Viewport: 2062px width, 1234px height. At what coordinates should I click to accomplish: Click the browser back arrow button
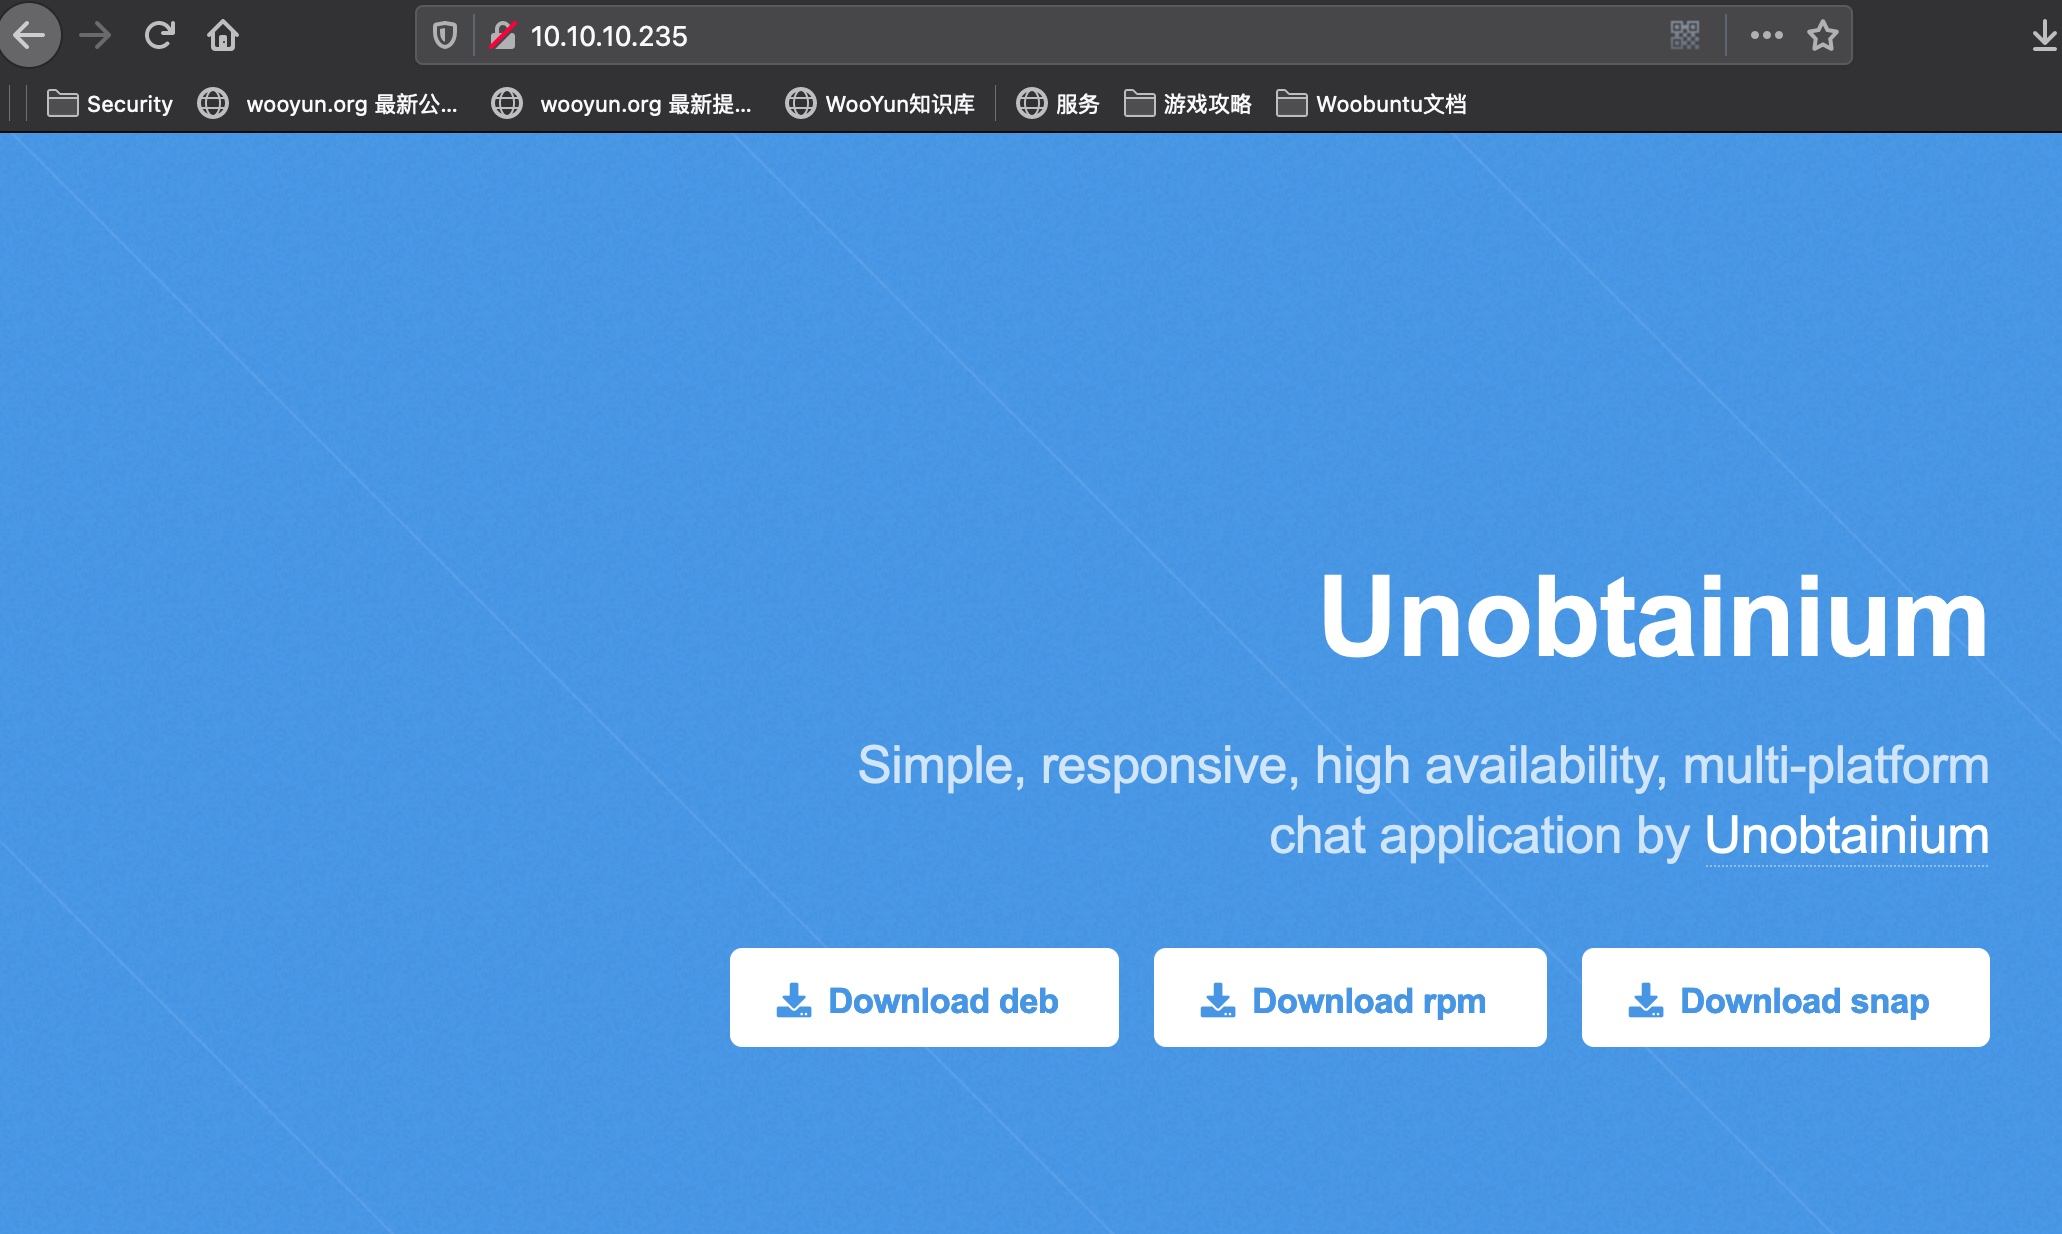pyautogui.click(x=29, y=36)
